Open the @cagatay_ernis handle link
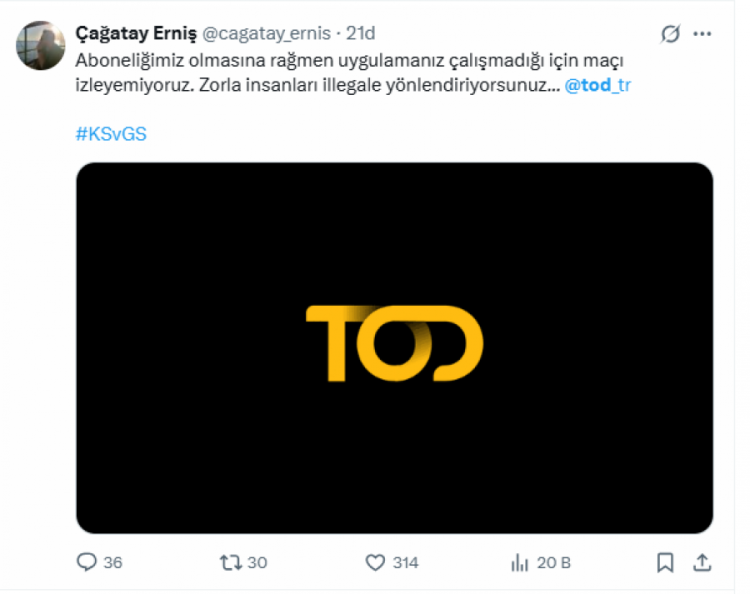The height and width of the screenshot is (594, 750). point(267,34)
